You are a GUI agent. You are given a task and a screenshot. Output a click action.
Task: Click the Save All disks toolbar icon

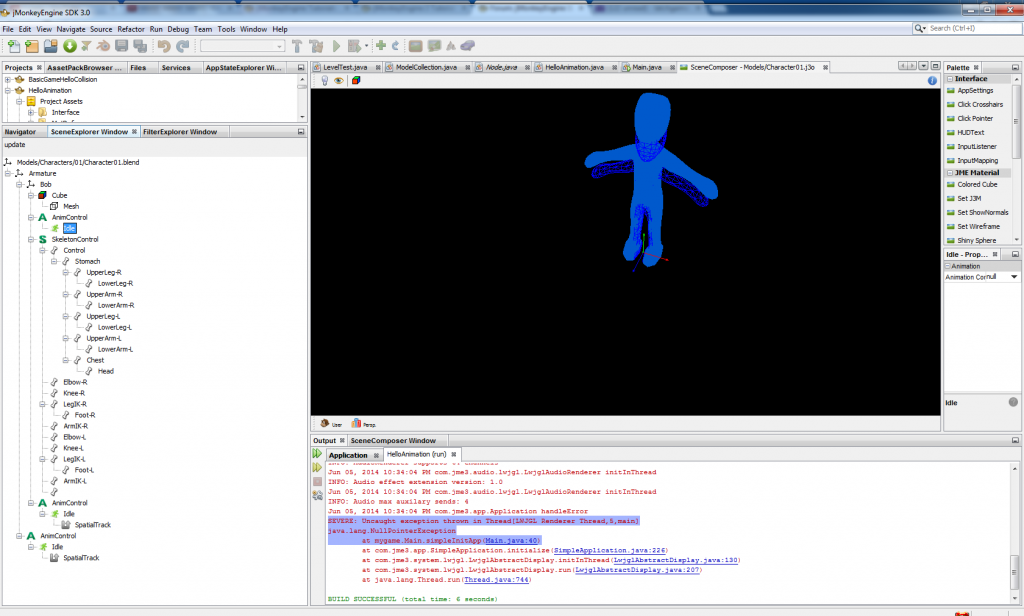(x=140, y=46)
